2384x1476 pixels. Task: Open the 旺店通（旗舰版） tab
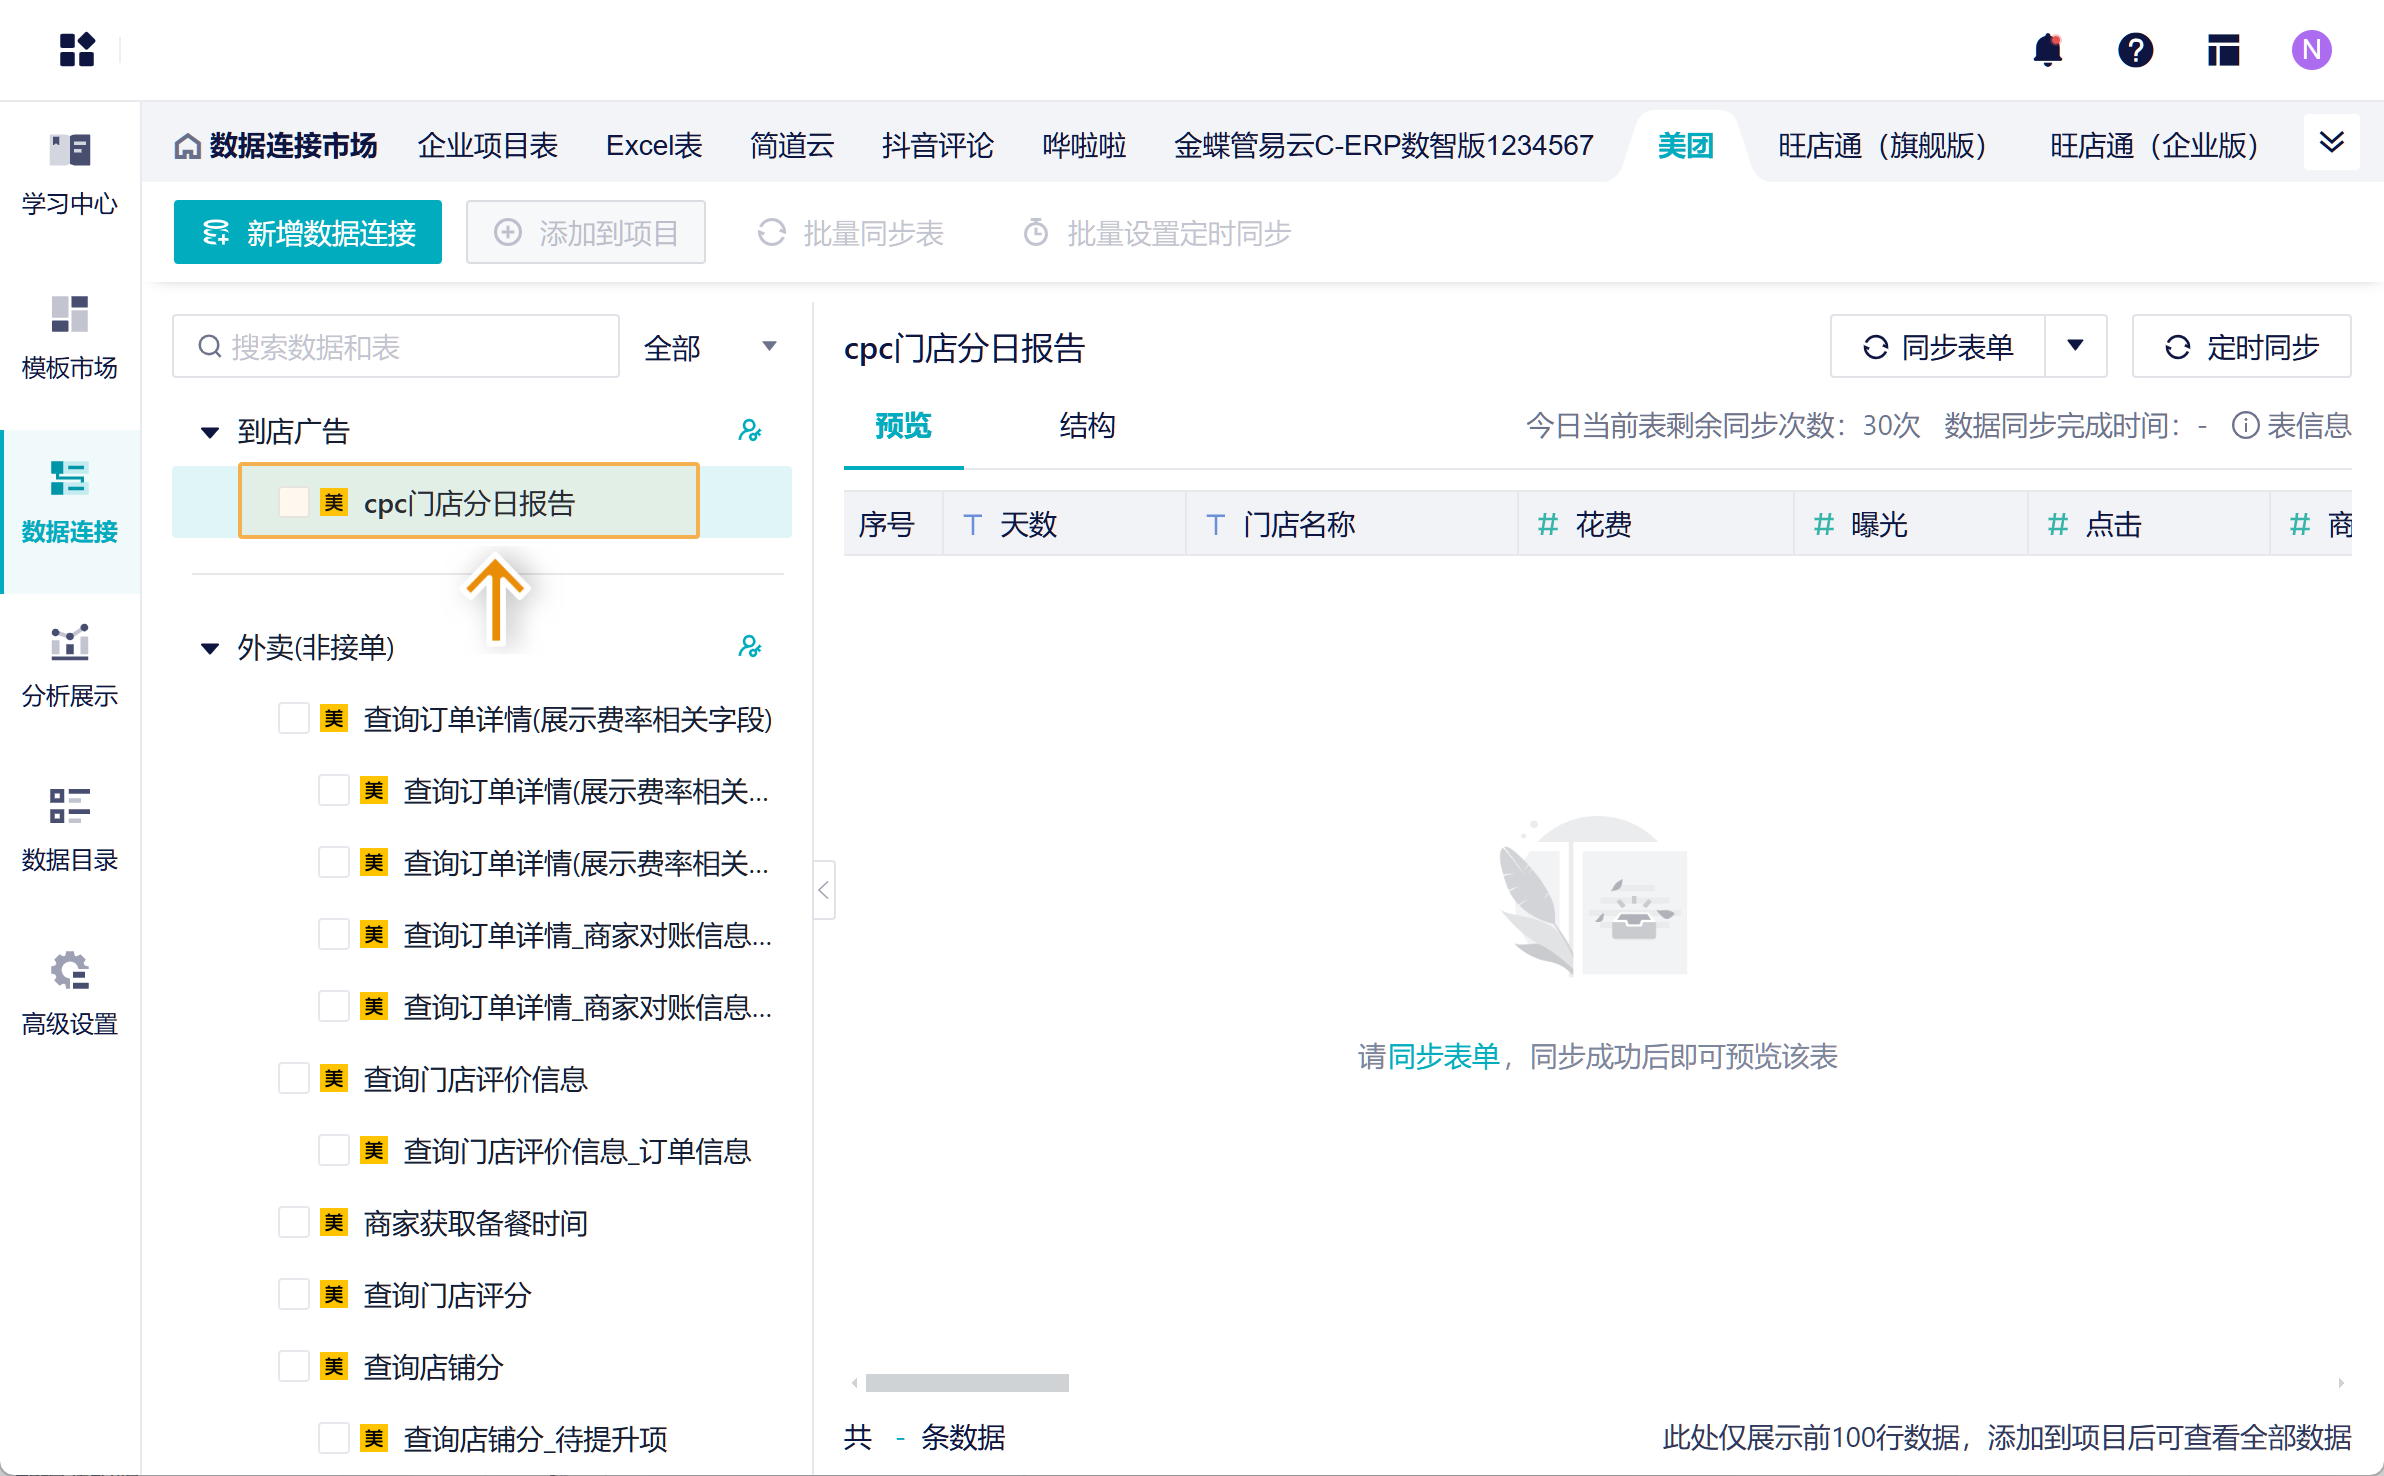coord(1881,146)
